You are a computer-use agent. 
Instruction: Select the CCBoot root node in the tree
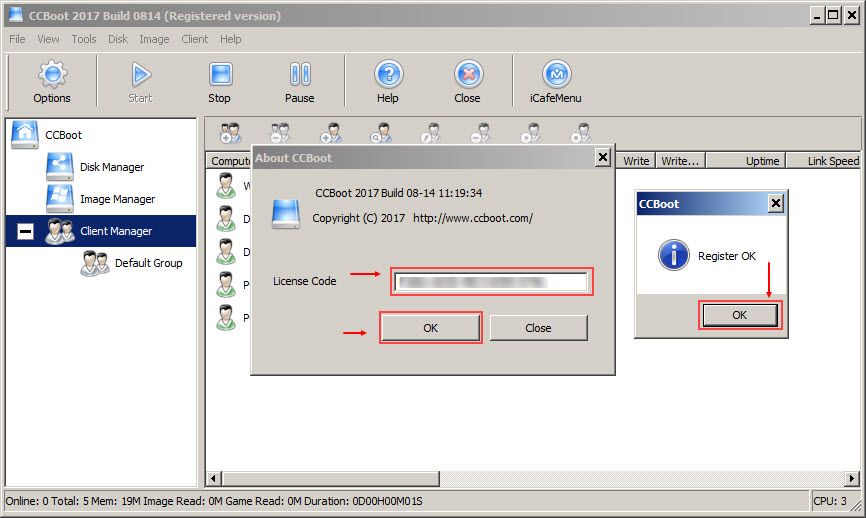(x=63, y=135)
